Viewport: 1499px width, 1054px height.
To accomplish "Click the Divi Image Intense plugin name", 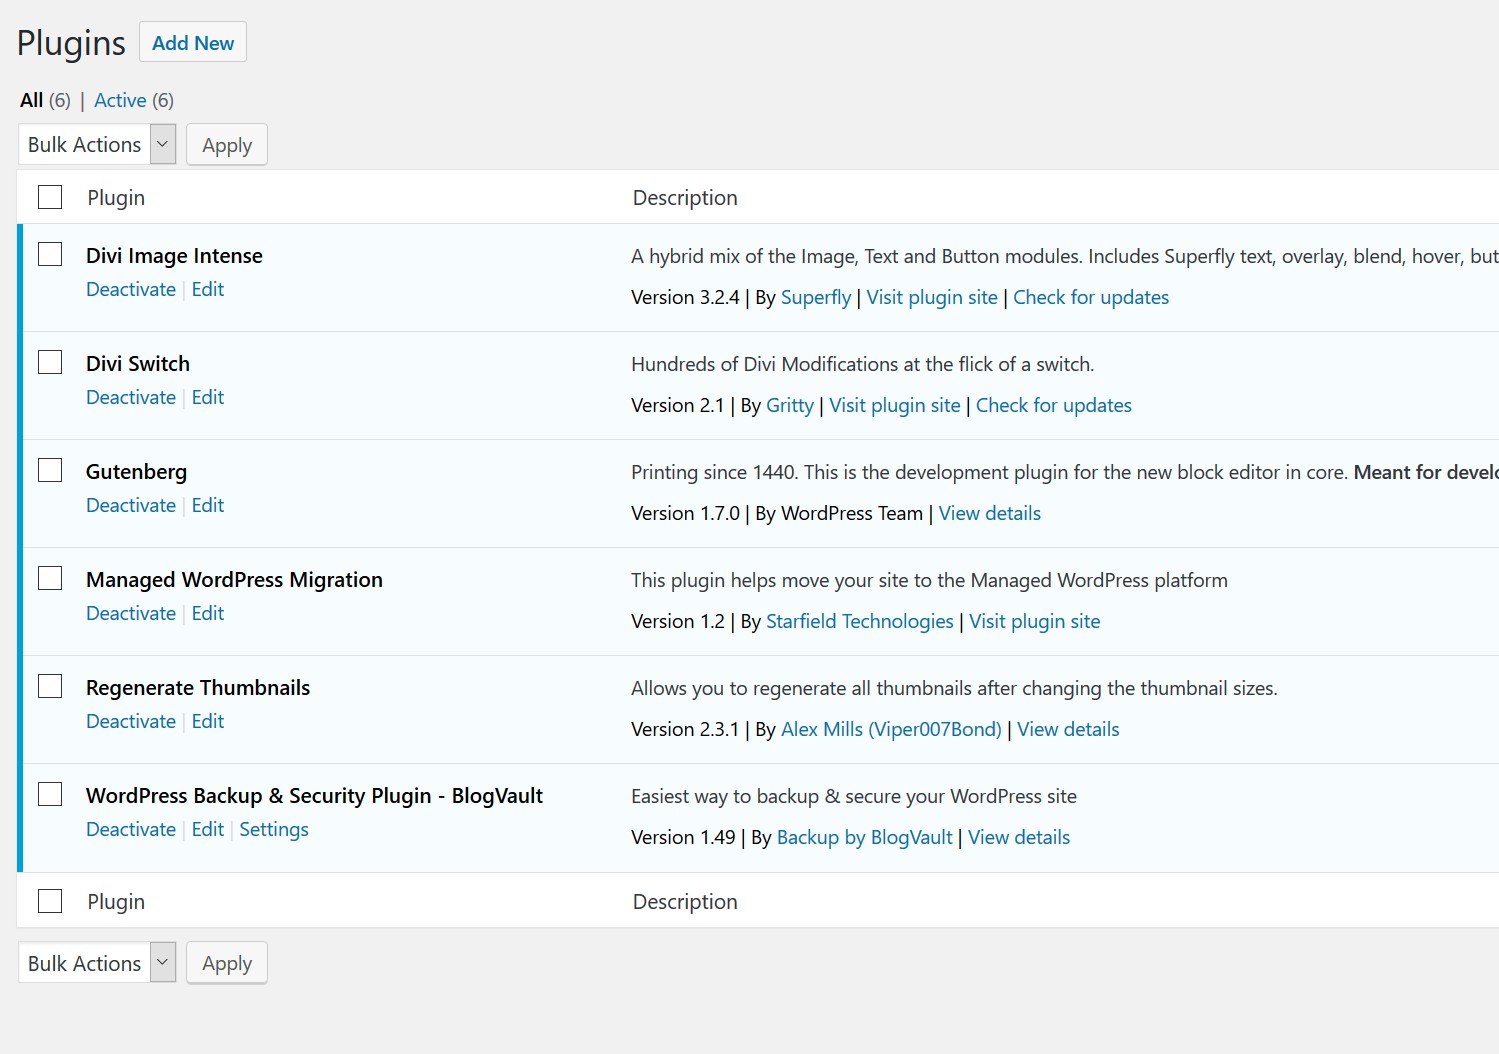I will pyautogui.click(x=174, y=256).
